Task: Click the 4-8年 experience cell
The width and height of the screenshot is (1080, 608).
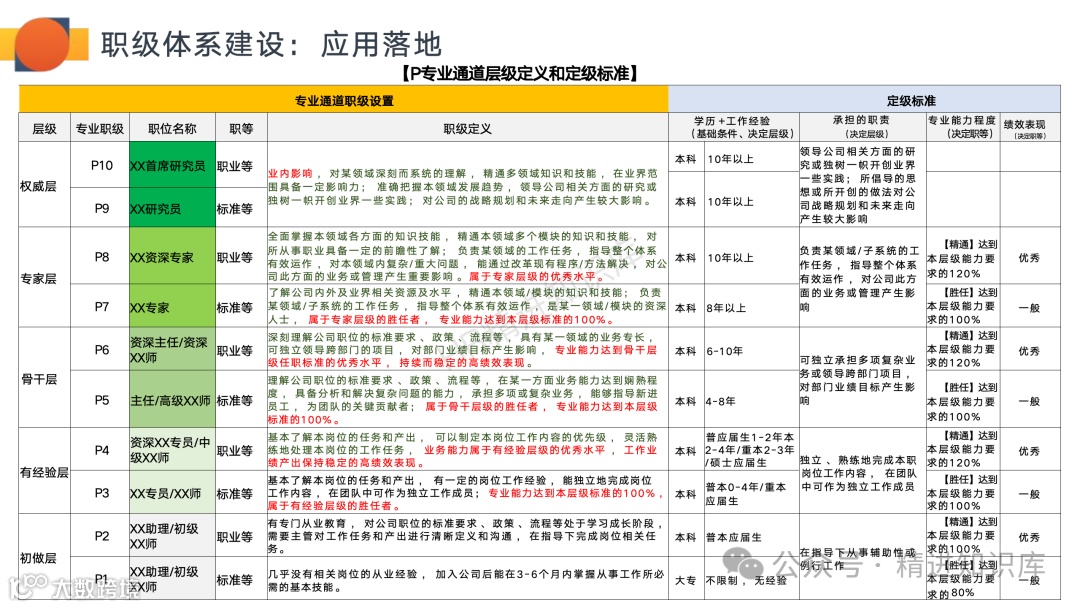Action: pyautogui.click(x=751, y=401)
